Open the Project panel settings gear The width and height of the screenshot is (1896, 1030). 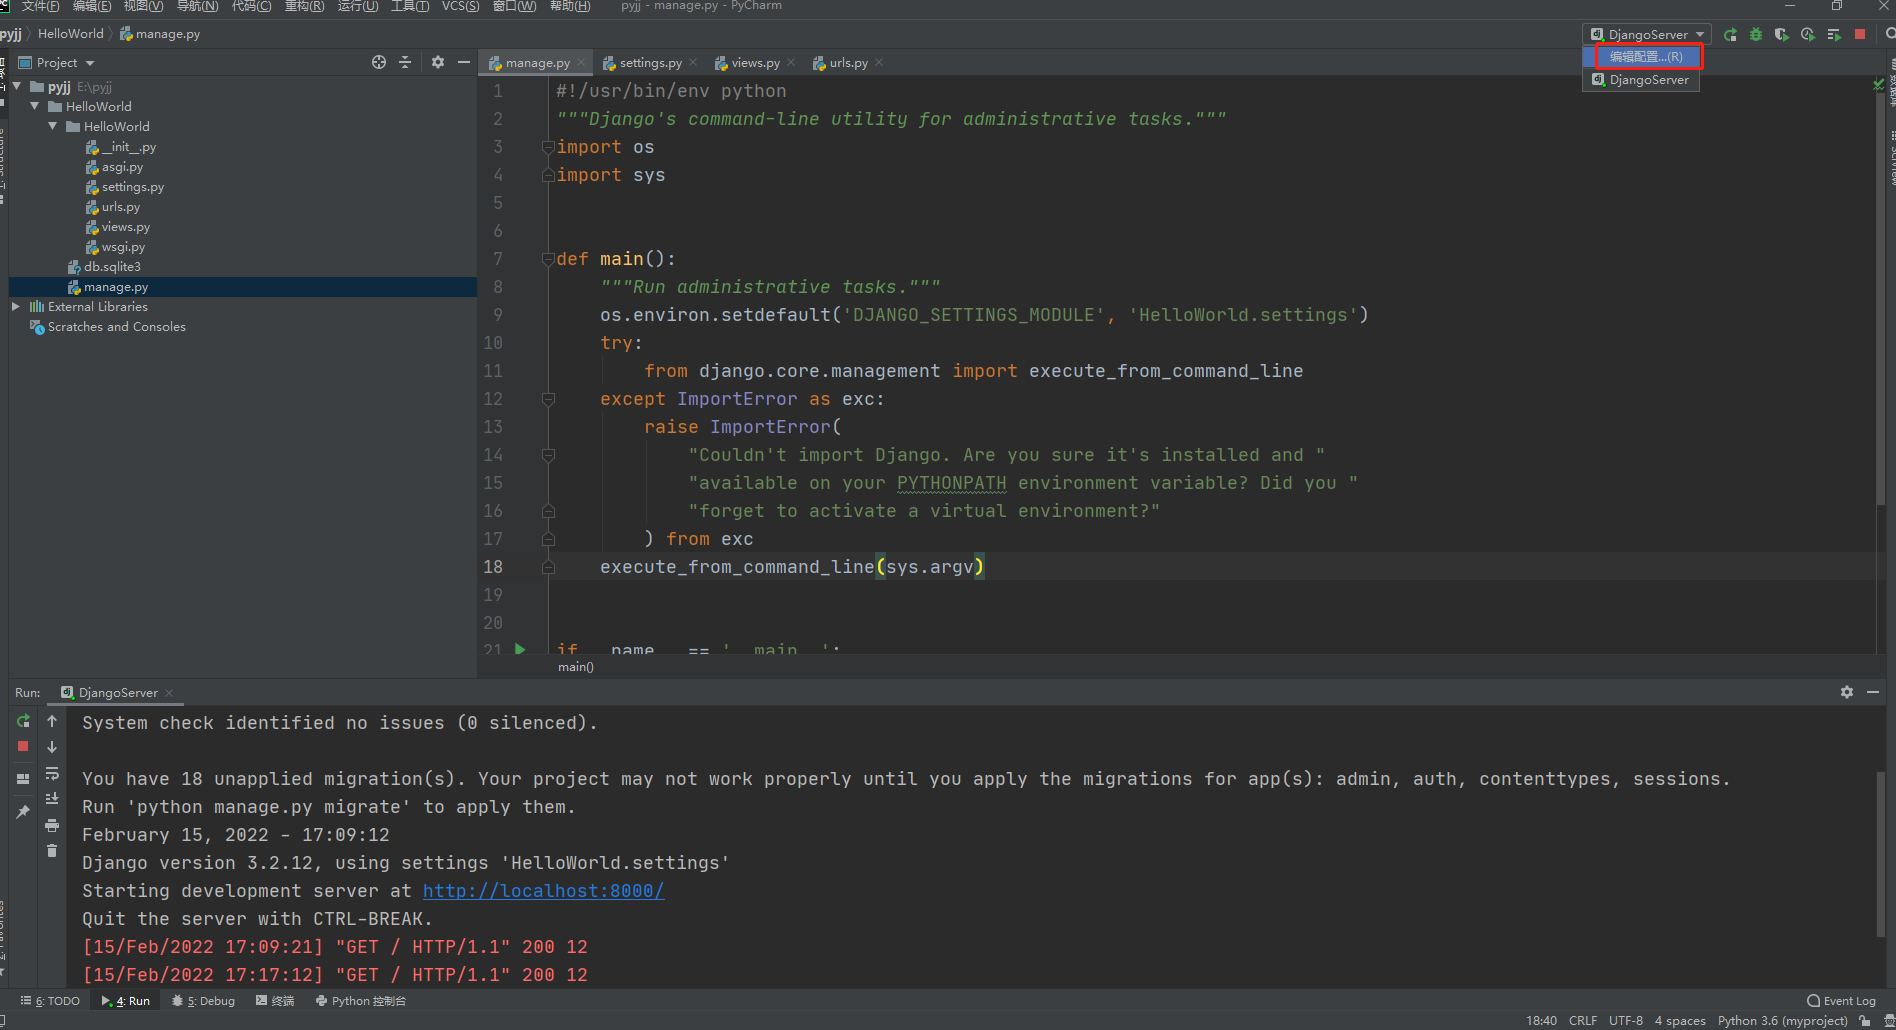point(437,62)
